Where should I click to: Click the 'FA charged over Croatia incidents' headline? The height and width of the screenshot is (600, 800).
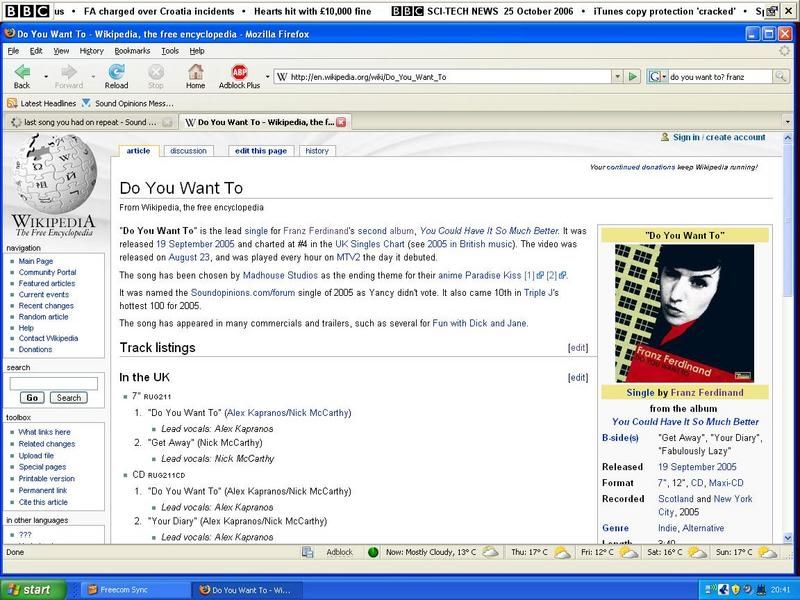pos(159,11)
